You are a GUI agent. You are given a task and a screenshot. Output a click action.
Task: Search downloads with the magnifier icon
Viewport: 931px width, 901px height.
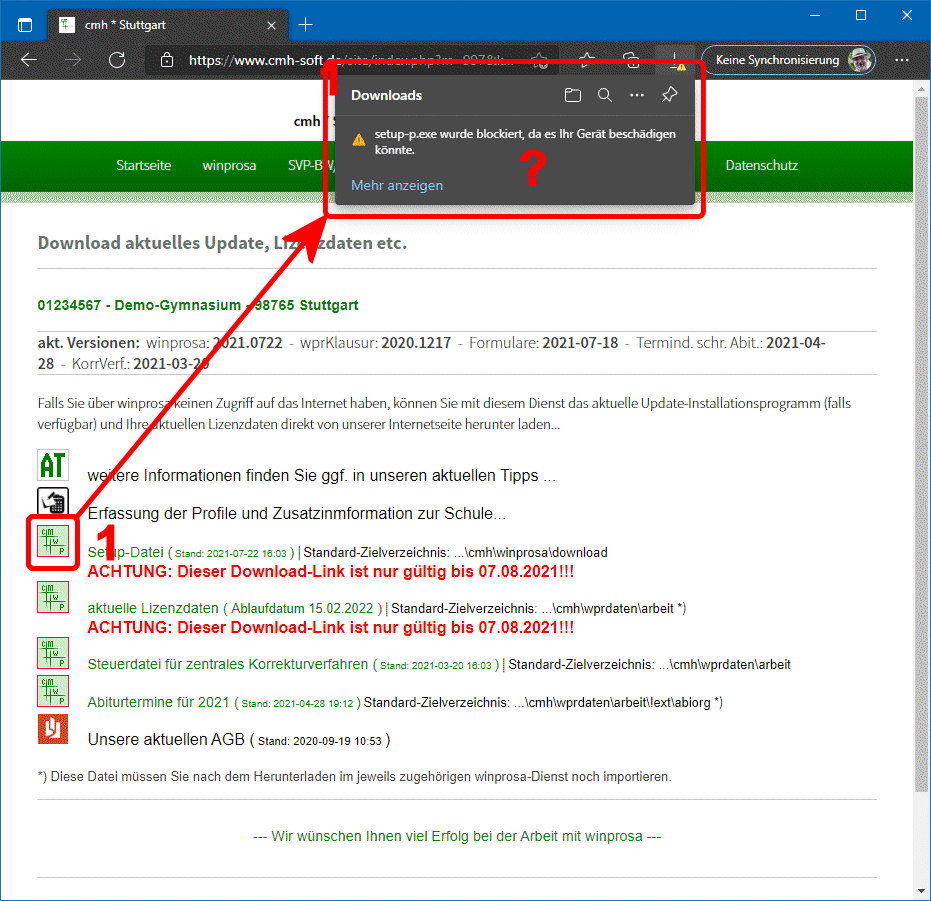pos(605,96)
